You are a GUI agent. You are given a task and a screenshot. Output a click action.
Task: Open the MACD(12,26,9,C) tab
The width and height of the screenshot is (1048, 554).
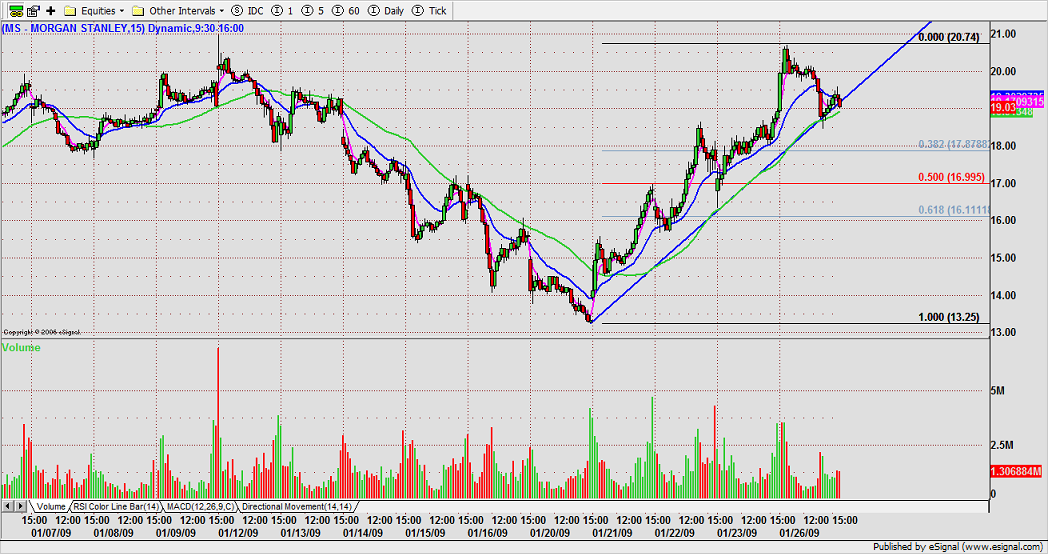pos(200,507)
